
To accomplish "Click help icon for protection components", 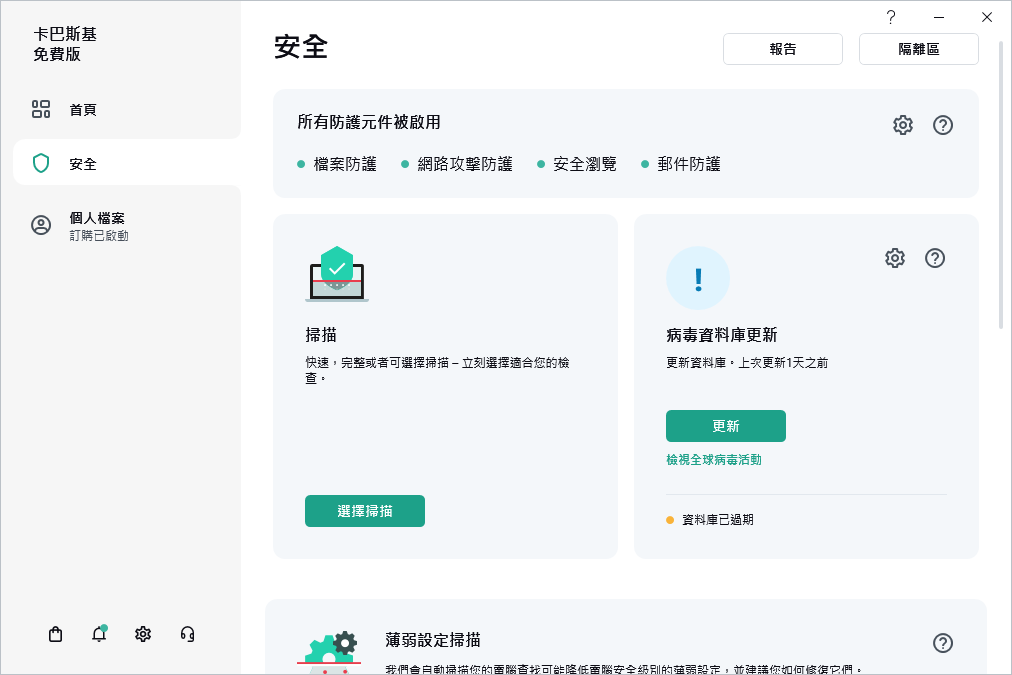I will (x=943, y=125).
